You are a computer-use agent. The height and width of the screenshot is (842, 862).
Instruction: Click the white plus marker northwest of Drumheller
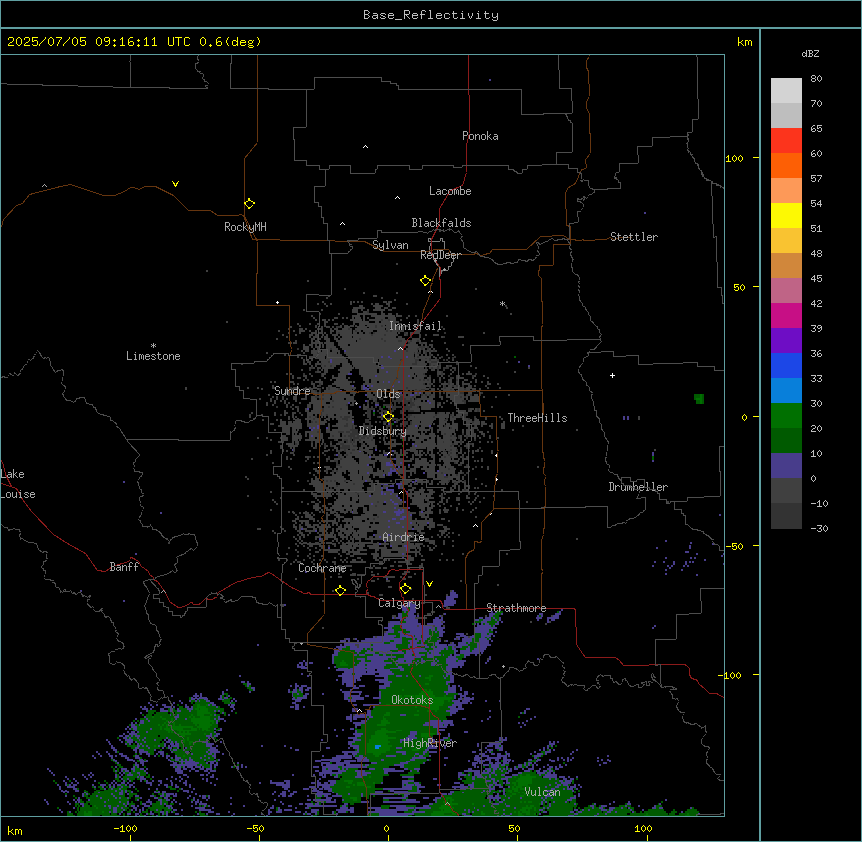[x=612, y=375]
